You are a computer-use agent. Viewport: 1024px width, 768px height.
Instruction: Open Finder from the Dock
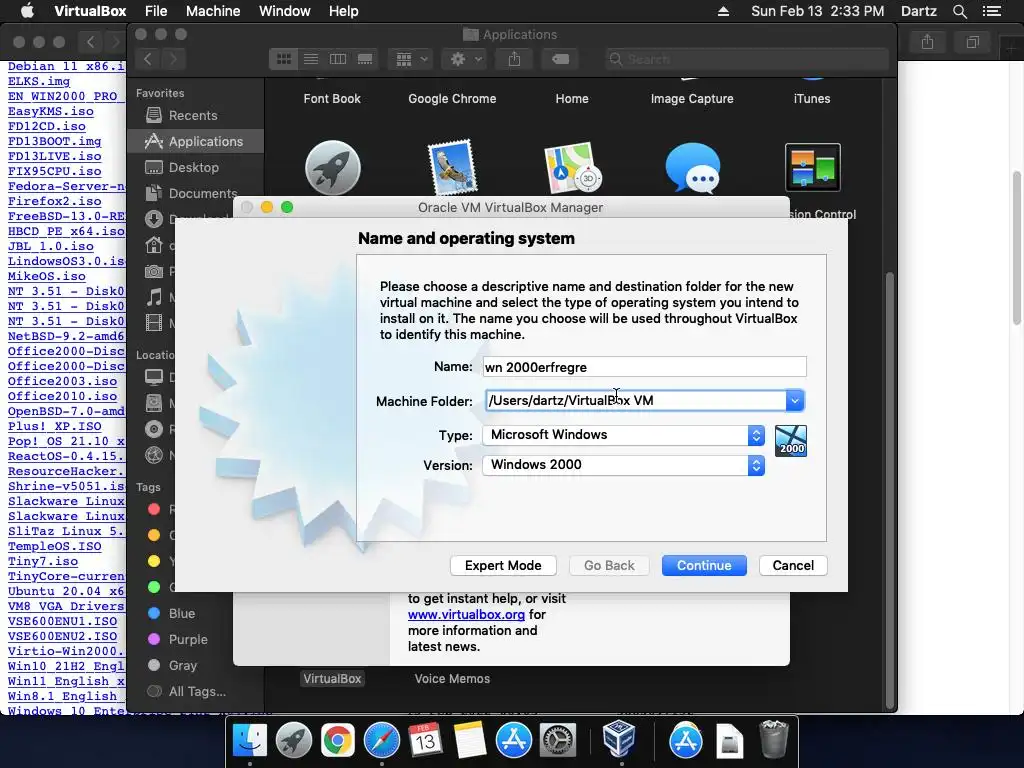pos(250,741)
